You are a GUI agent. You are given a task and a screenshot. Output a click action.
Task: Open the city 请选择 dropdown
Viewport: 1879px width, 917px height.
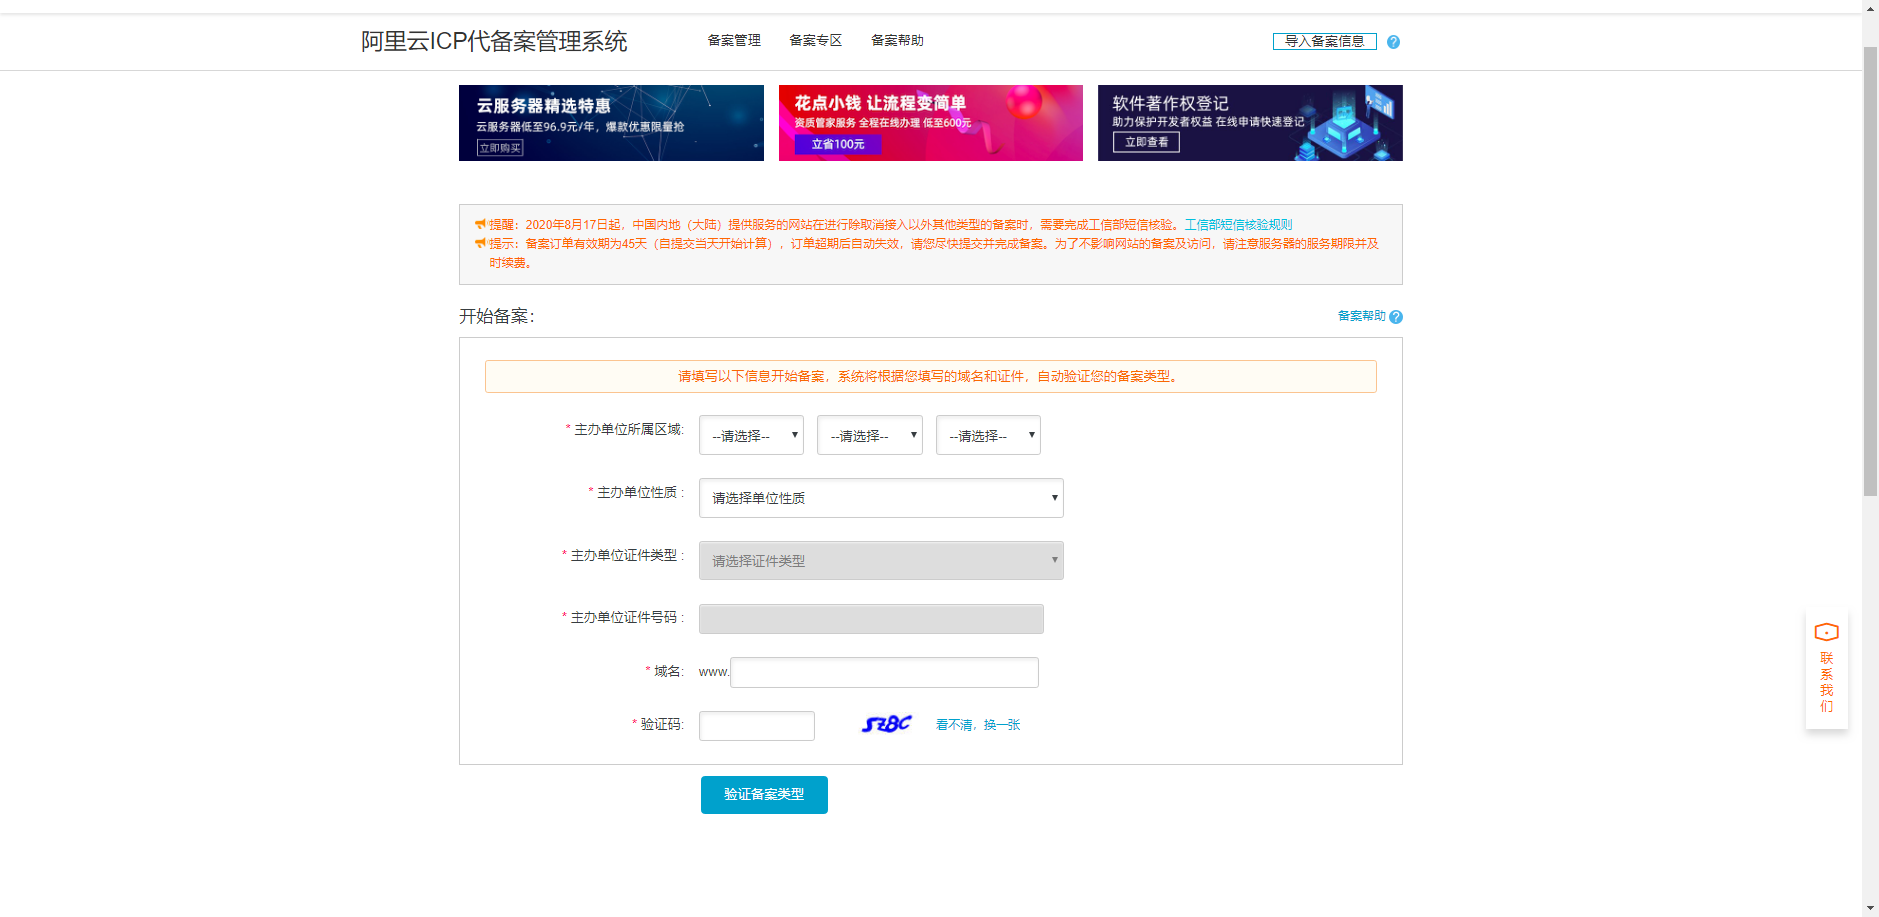pos(869,435)
